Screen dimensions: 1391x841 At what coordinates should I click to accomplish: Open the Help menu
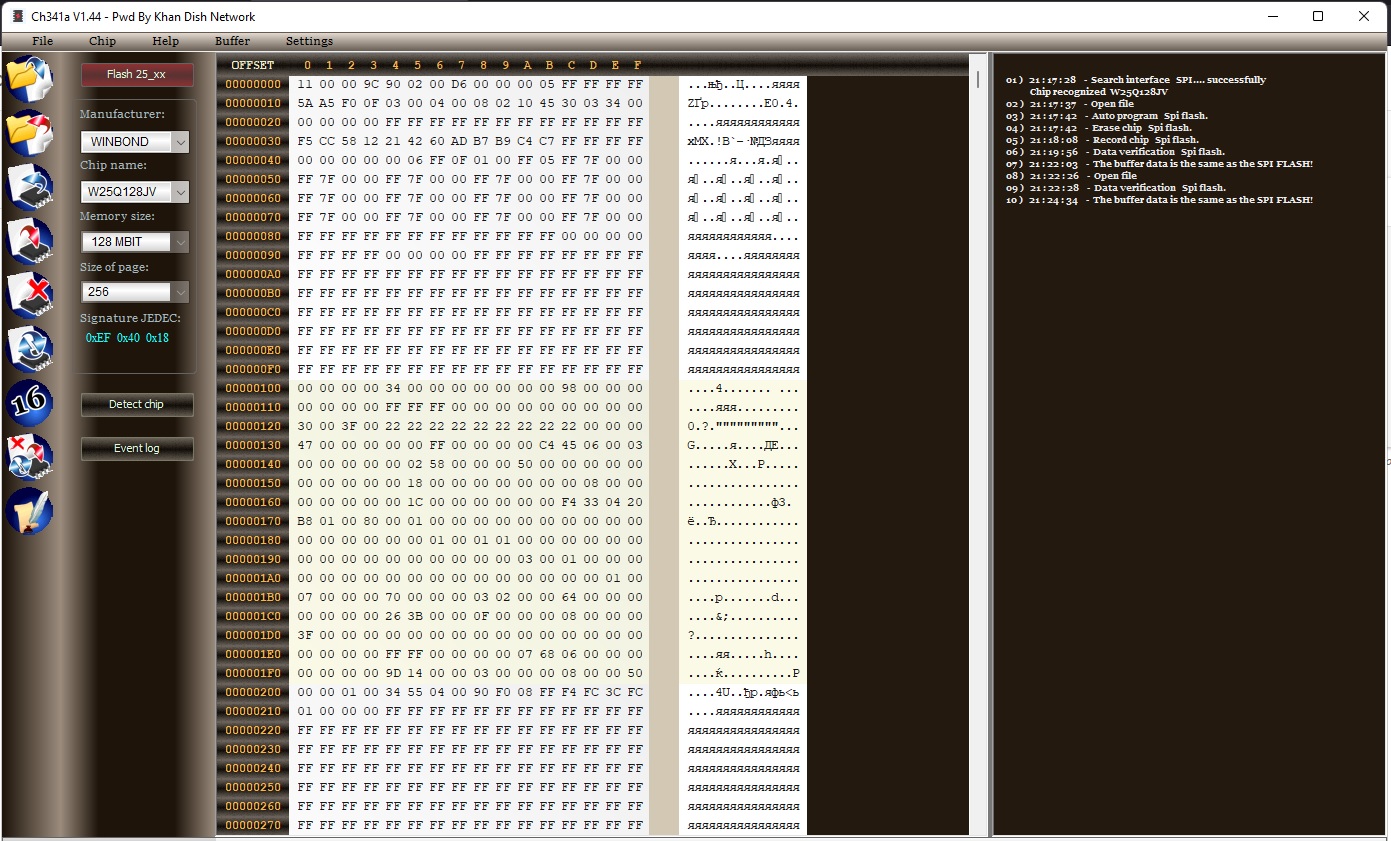click(166, 41)
